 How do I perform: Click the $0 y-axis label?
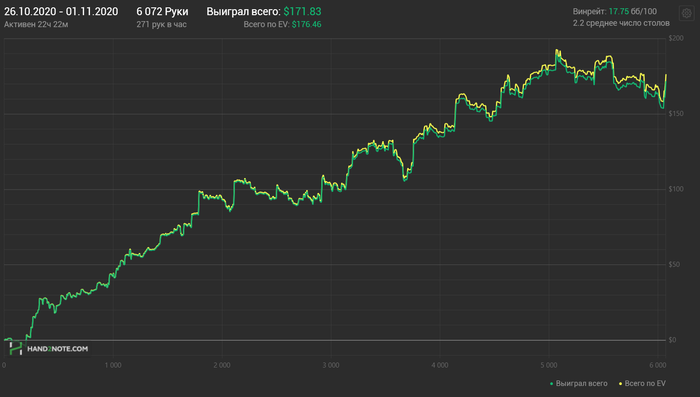coord(673,340)
